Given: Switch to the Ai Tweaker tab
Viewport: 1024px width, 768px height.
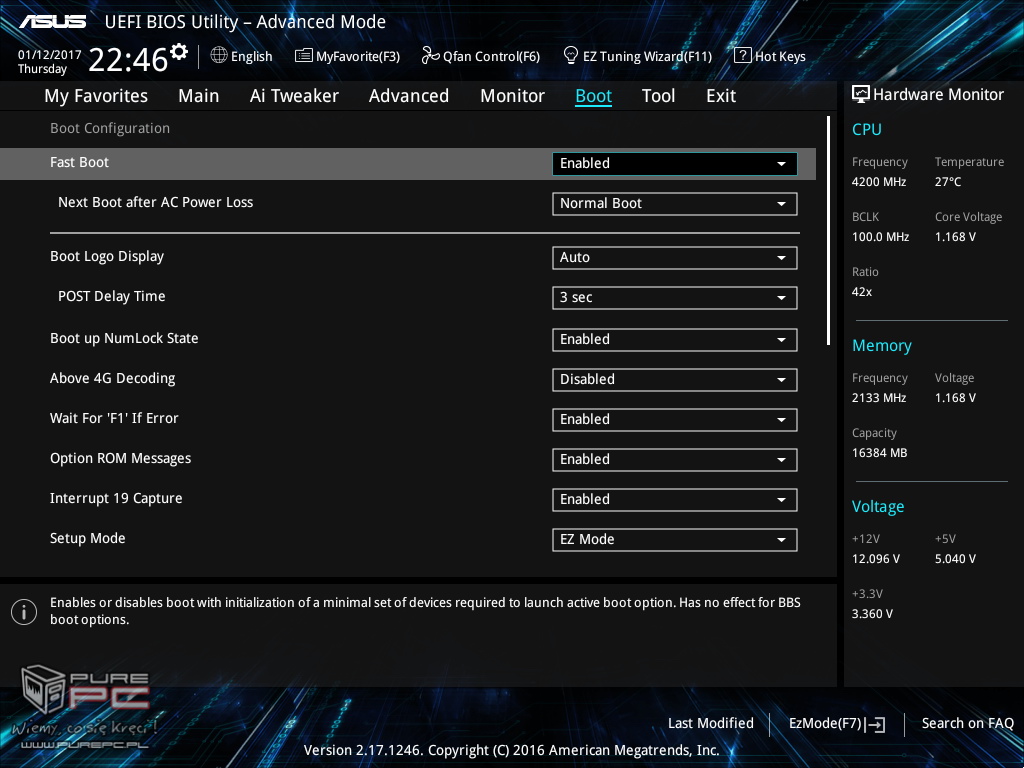Looking at the screenshot, I should click(294, 96).
